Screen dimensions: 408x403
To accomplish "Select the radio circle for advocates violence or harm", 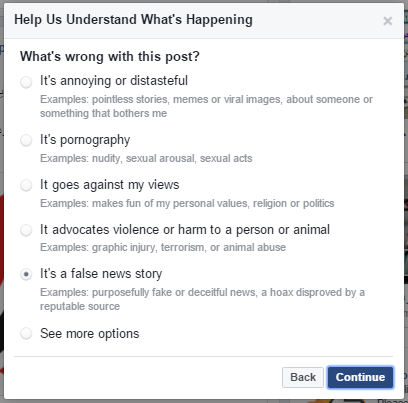I will click(x=26, y=230).
